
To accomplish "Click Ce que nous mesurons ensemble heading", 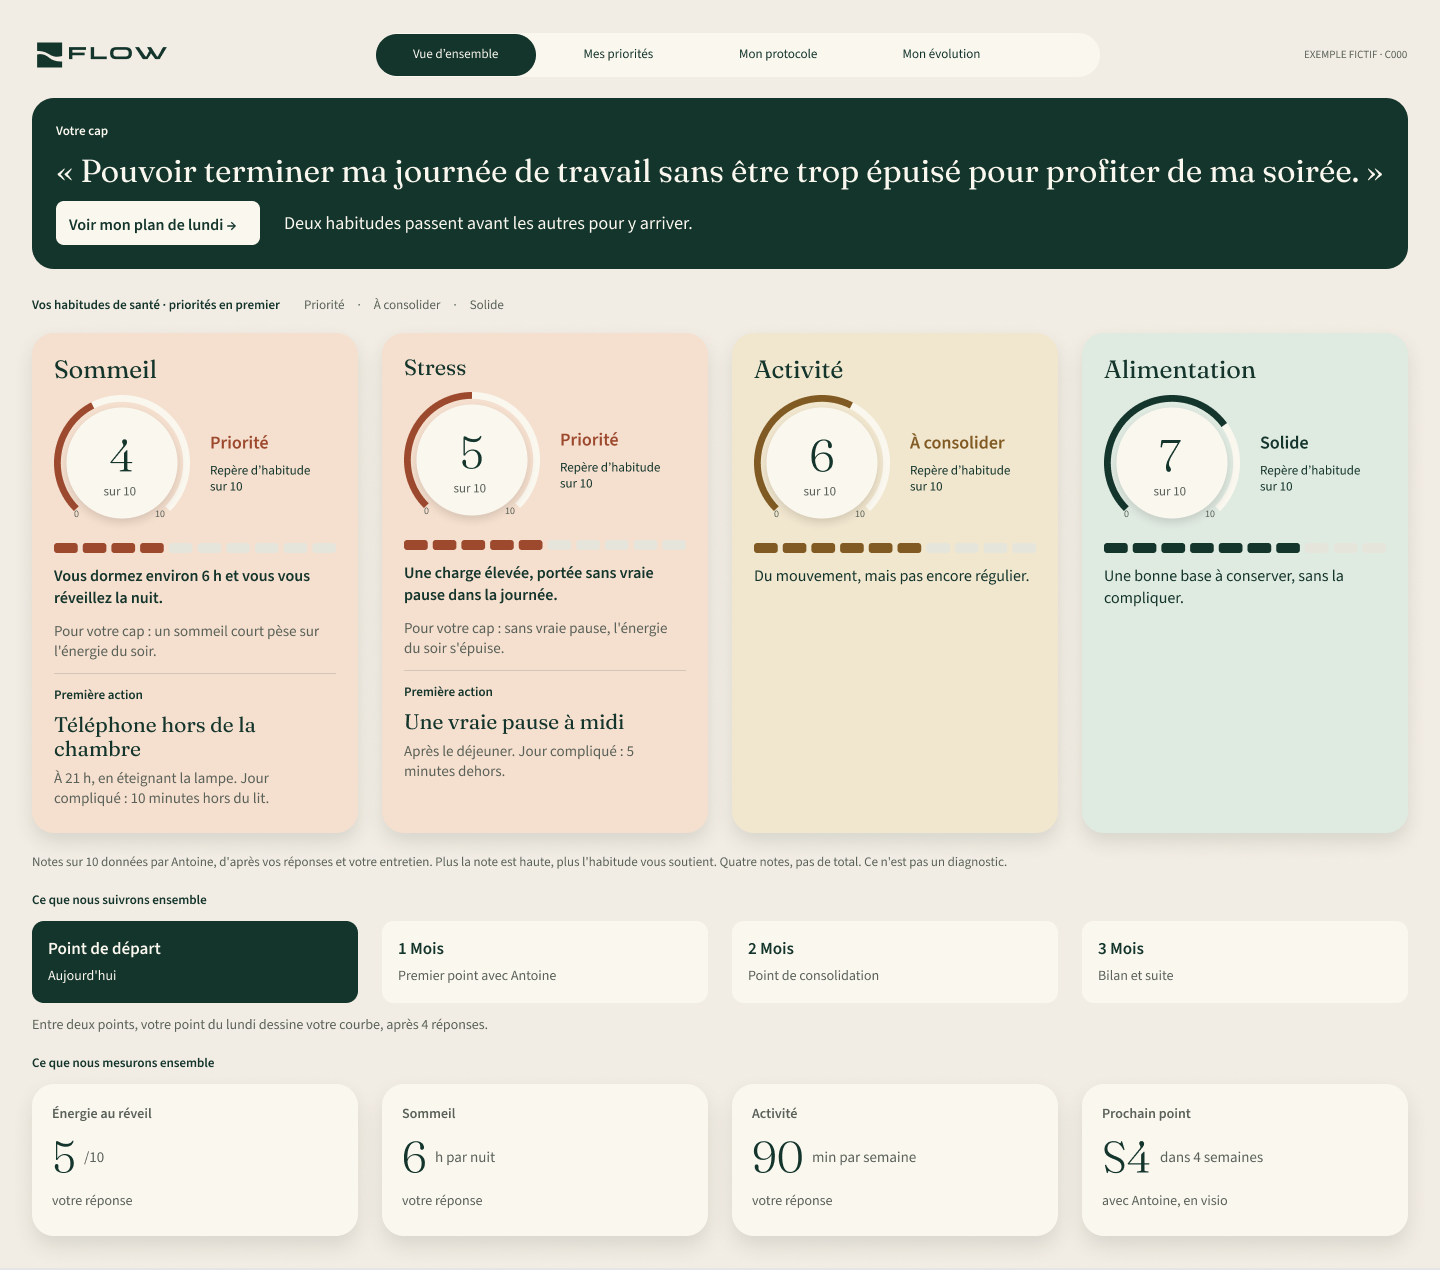I will click(123, 1063).
